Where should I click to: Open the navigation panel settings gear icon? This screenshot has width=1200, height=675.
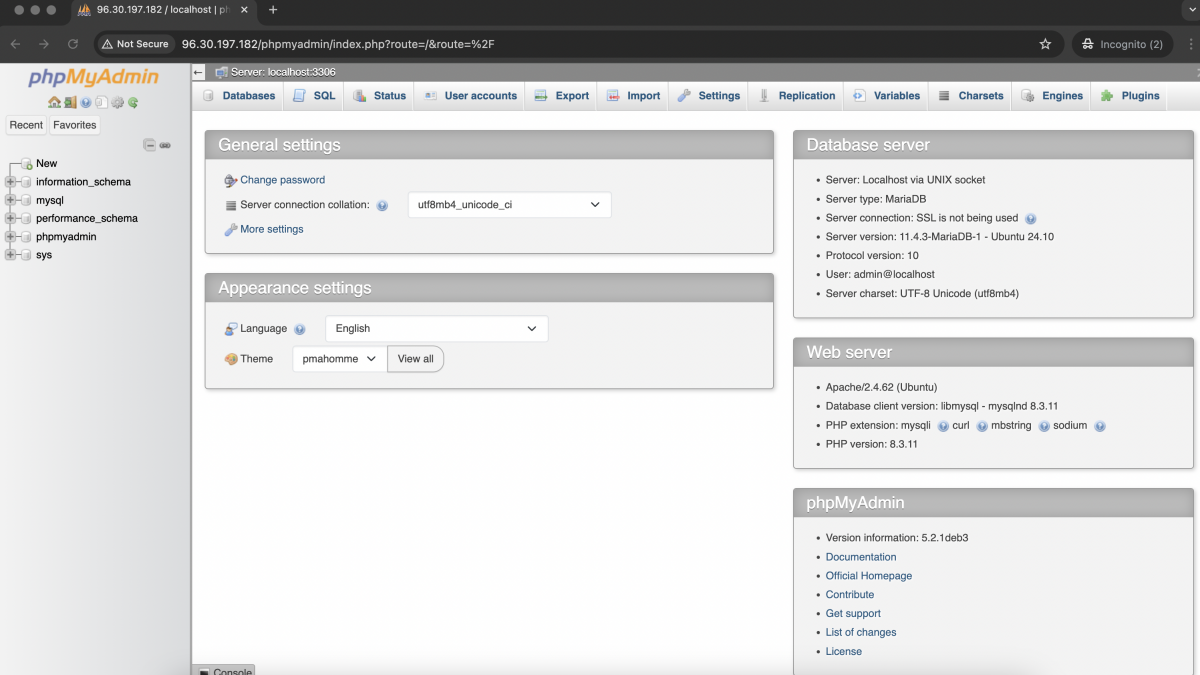117,102
